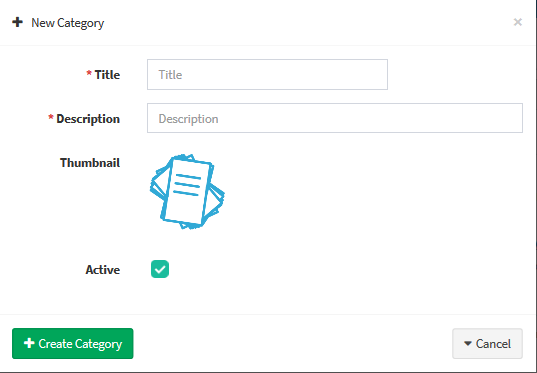Focus the Description input box
Viewport: 537px width, 373px height.
(335, 118)
